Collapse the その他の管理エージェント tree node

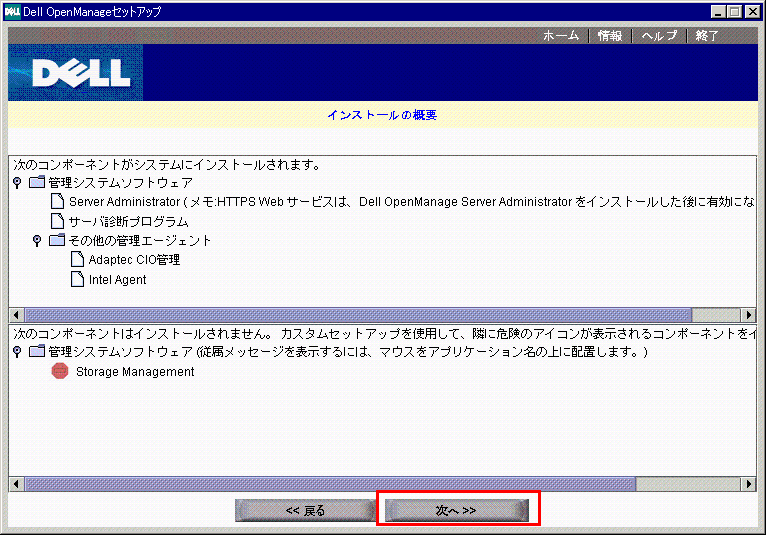pyautogui.click(x=37, y=240)
